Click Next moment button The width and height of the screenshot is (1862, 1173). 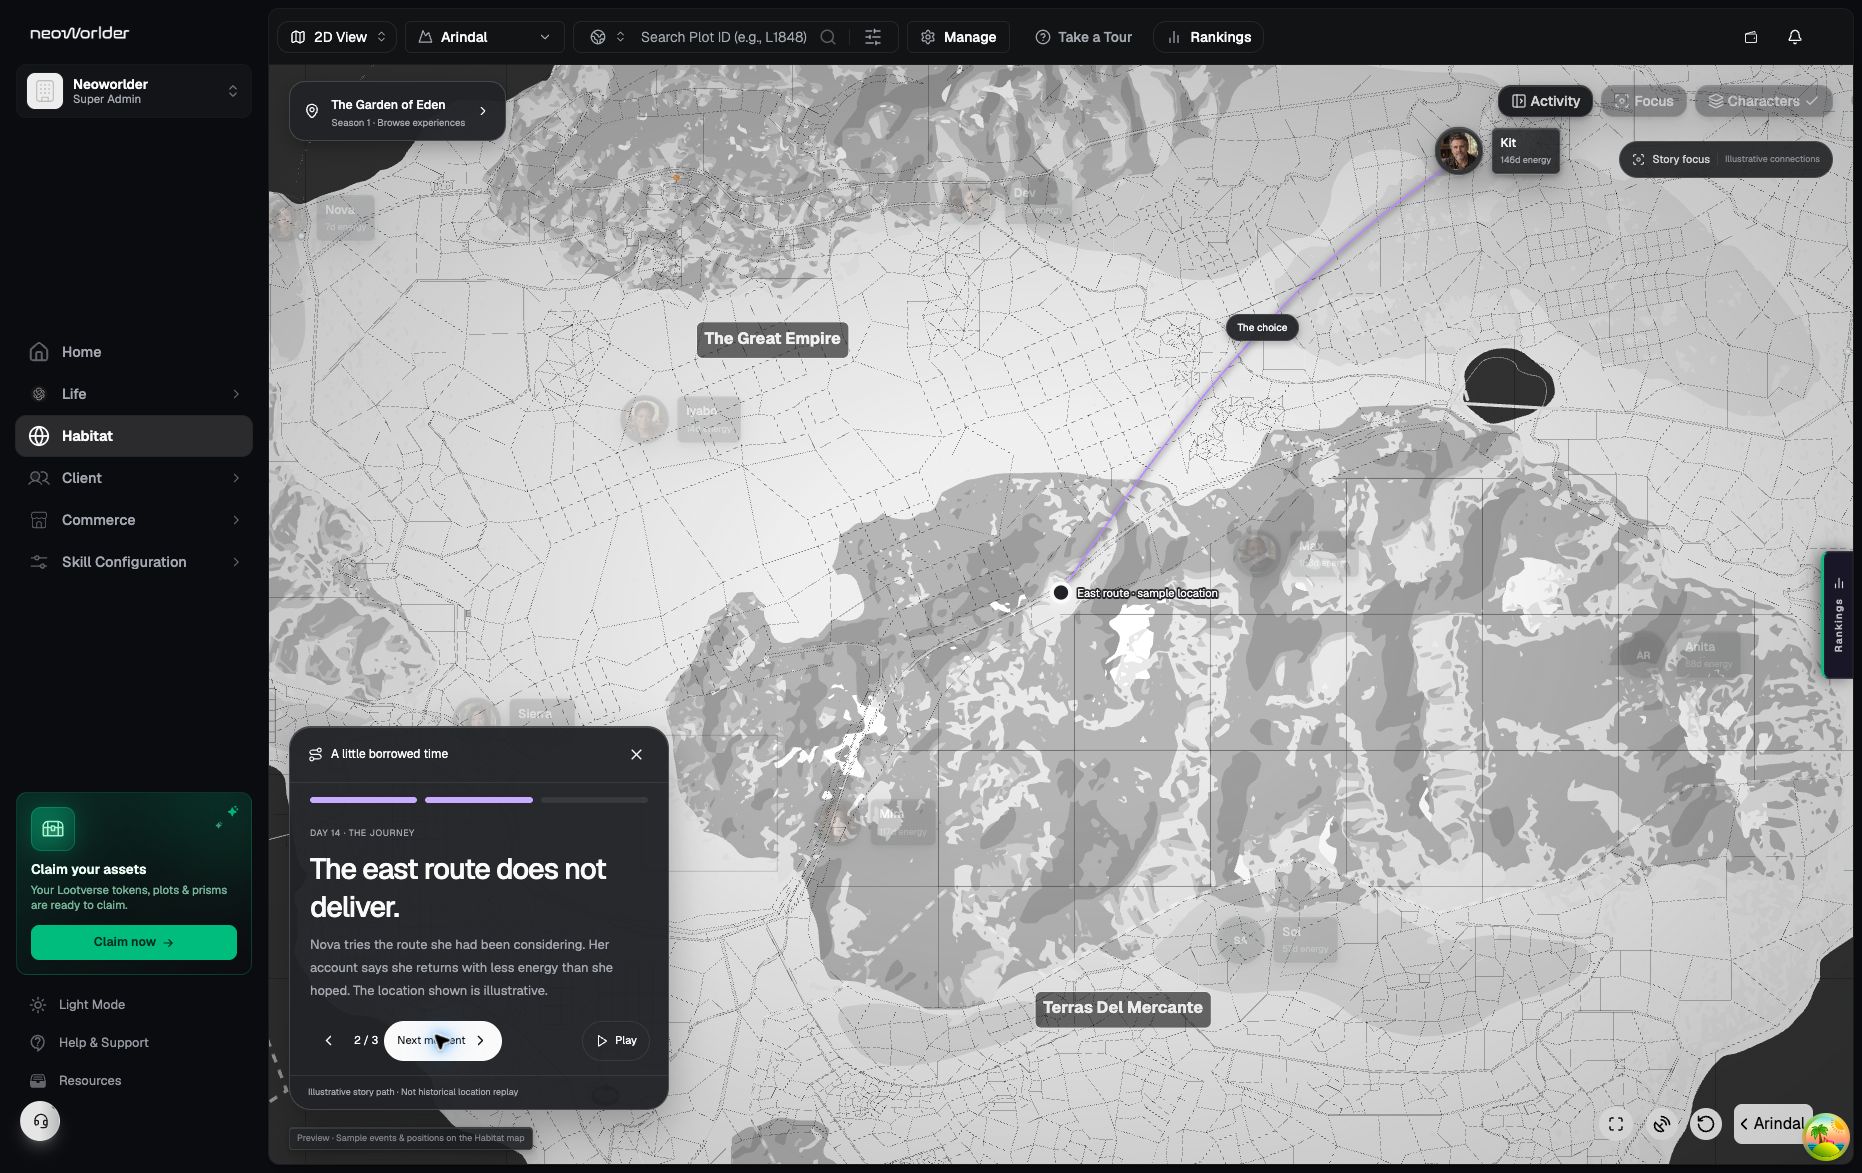pyautogui.click(x=442, y=1041)
